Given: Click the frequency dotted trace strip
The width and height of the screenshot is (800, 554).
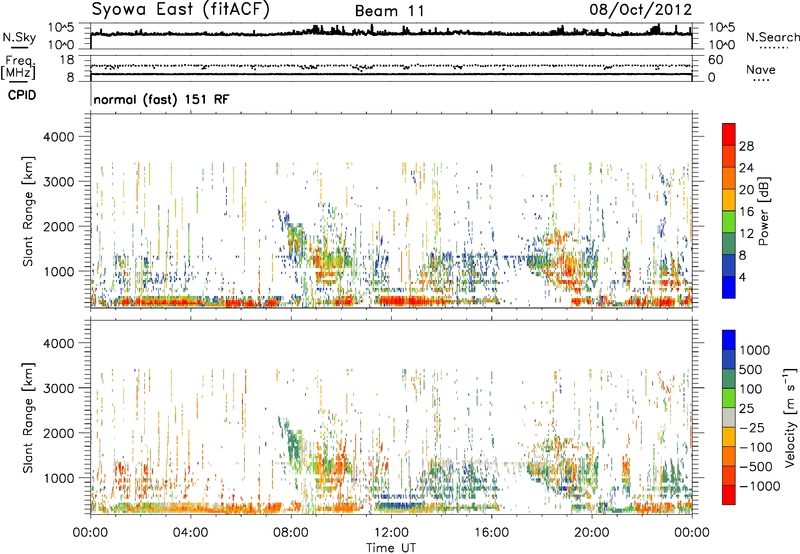Looking at the screenshot, I should [x=391, y=68].
